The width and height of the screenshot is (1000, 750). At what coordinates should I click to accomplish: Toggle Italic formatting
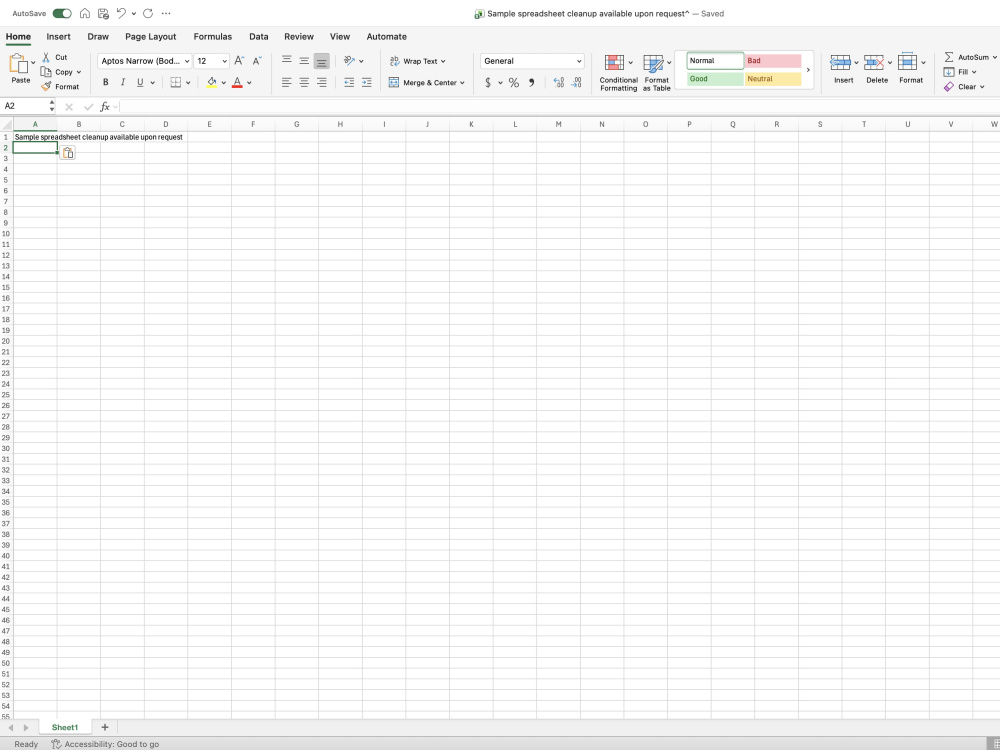click(x=122, y=82)
